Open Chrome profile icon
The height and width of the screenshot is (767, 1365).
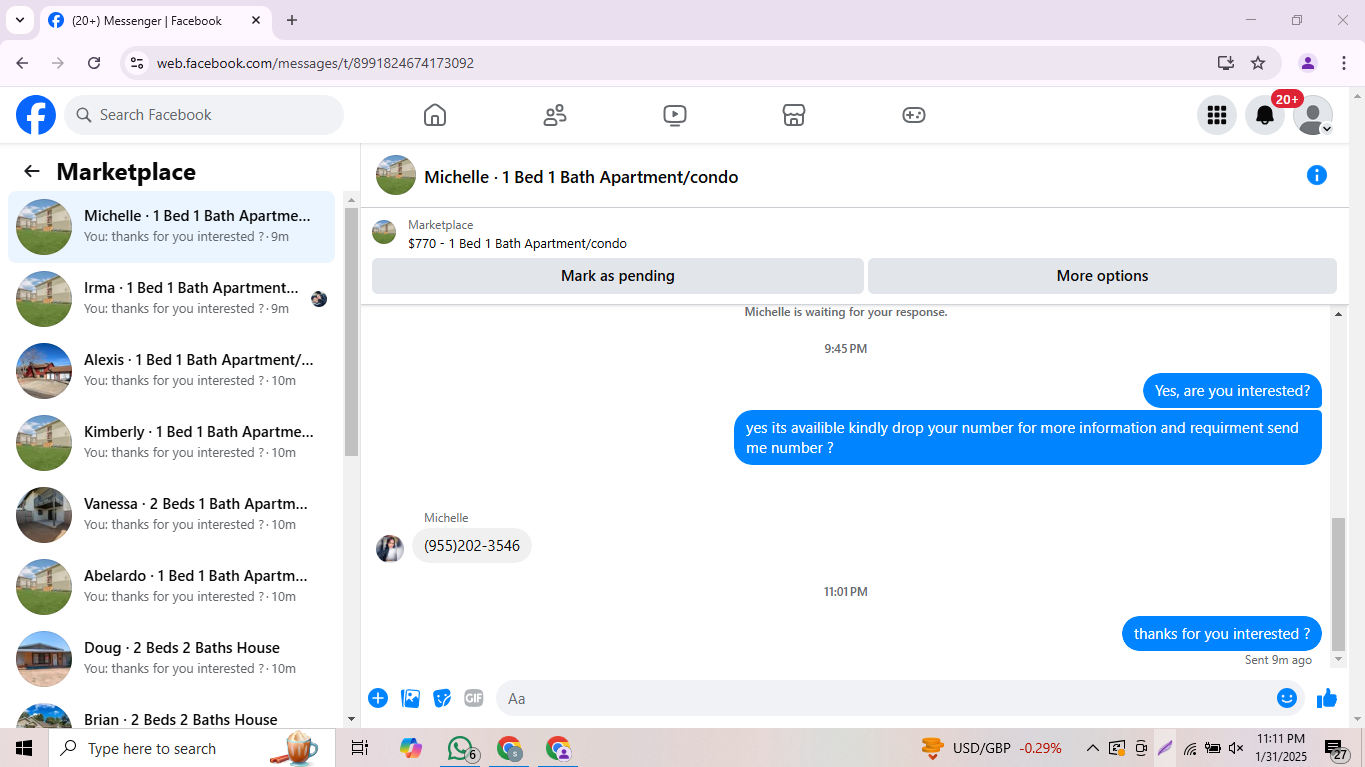[x=1308, y=63]
